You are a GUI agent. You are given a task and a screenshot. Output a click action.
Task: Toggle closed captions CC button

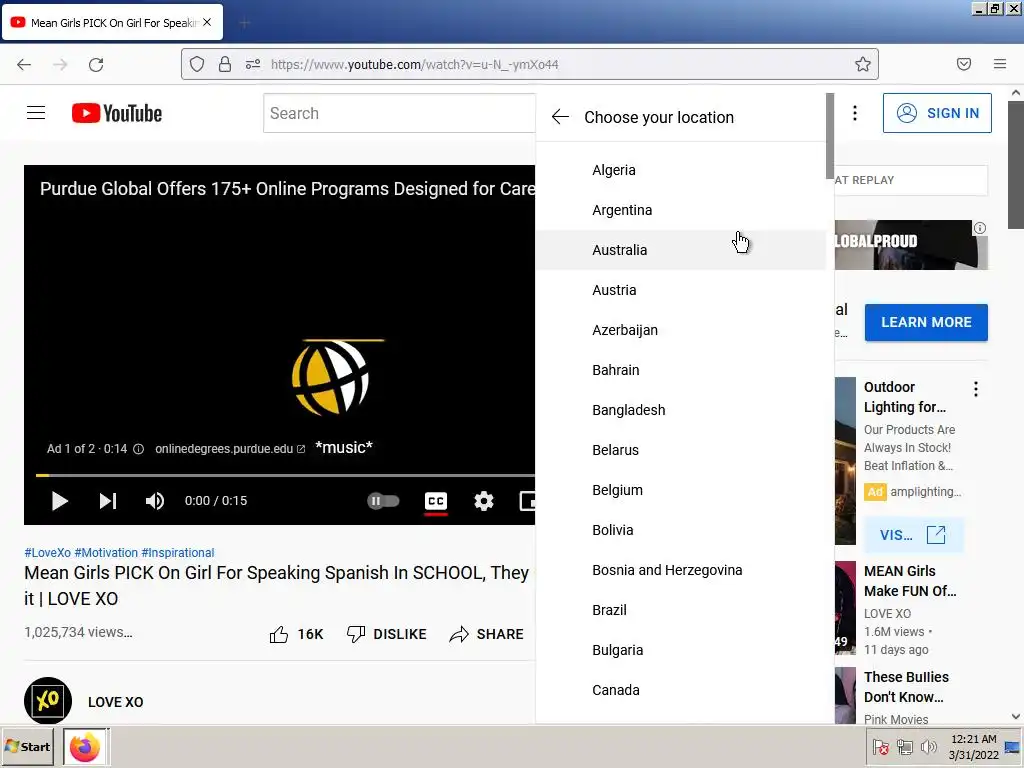pyautogui.click(x=436, y=502)
